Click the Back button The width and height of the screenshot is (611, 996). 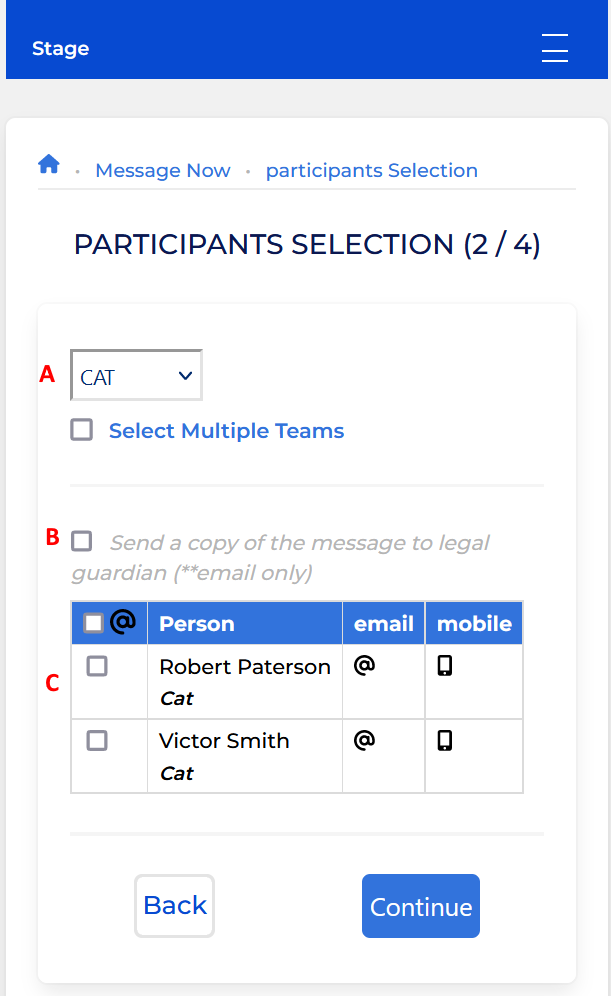(x=175, y=906)
